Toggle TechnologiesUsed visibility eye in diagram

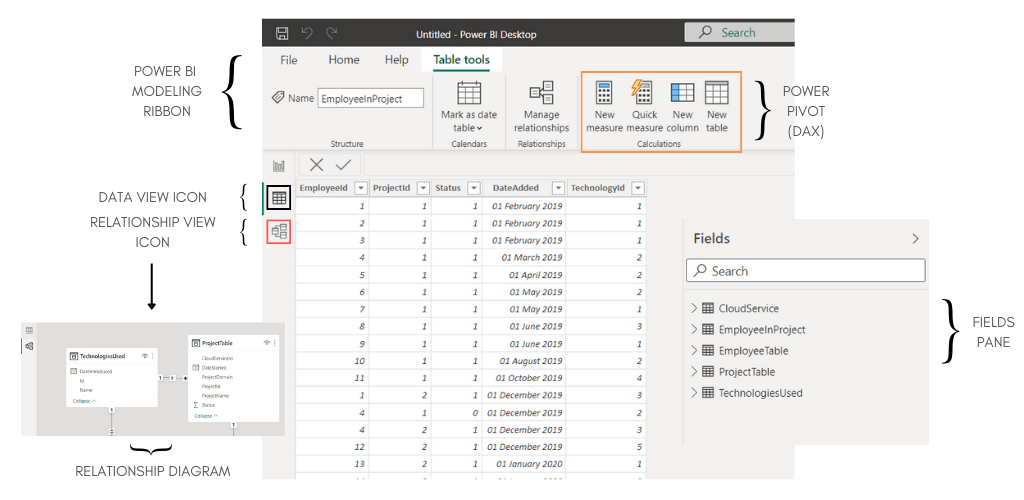tap(144, 356)
